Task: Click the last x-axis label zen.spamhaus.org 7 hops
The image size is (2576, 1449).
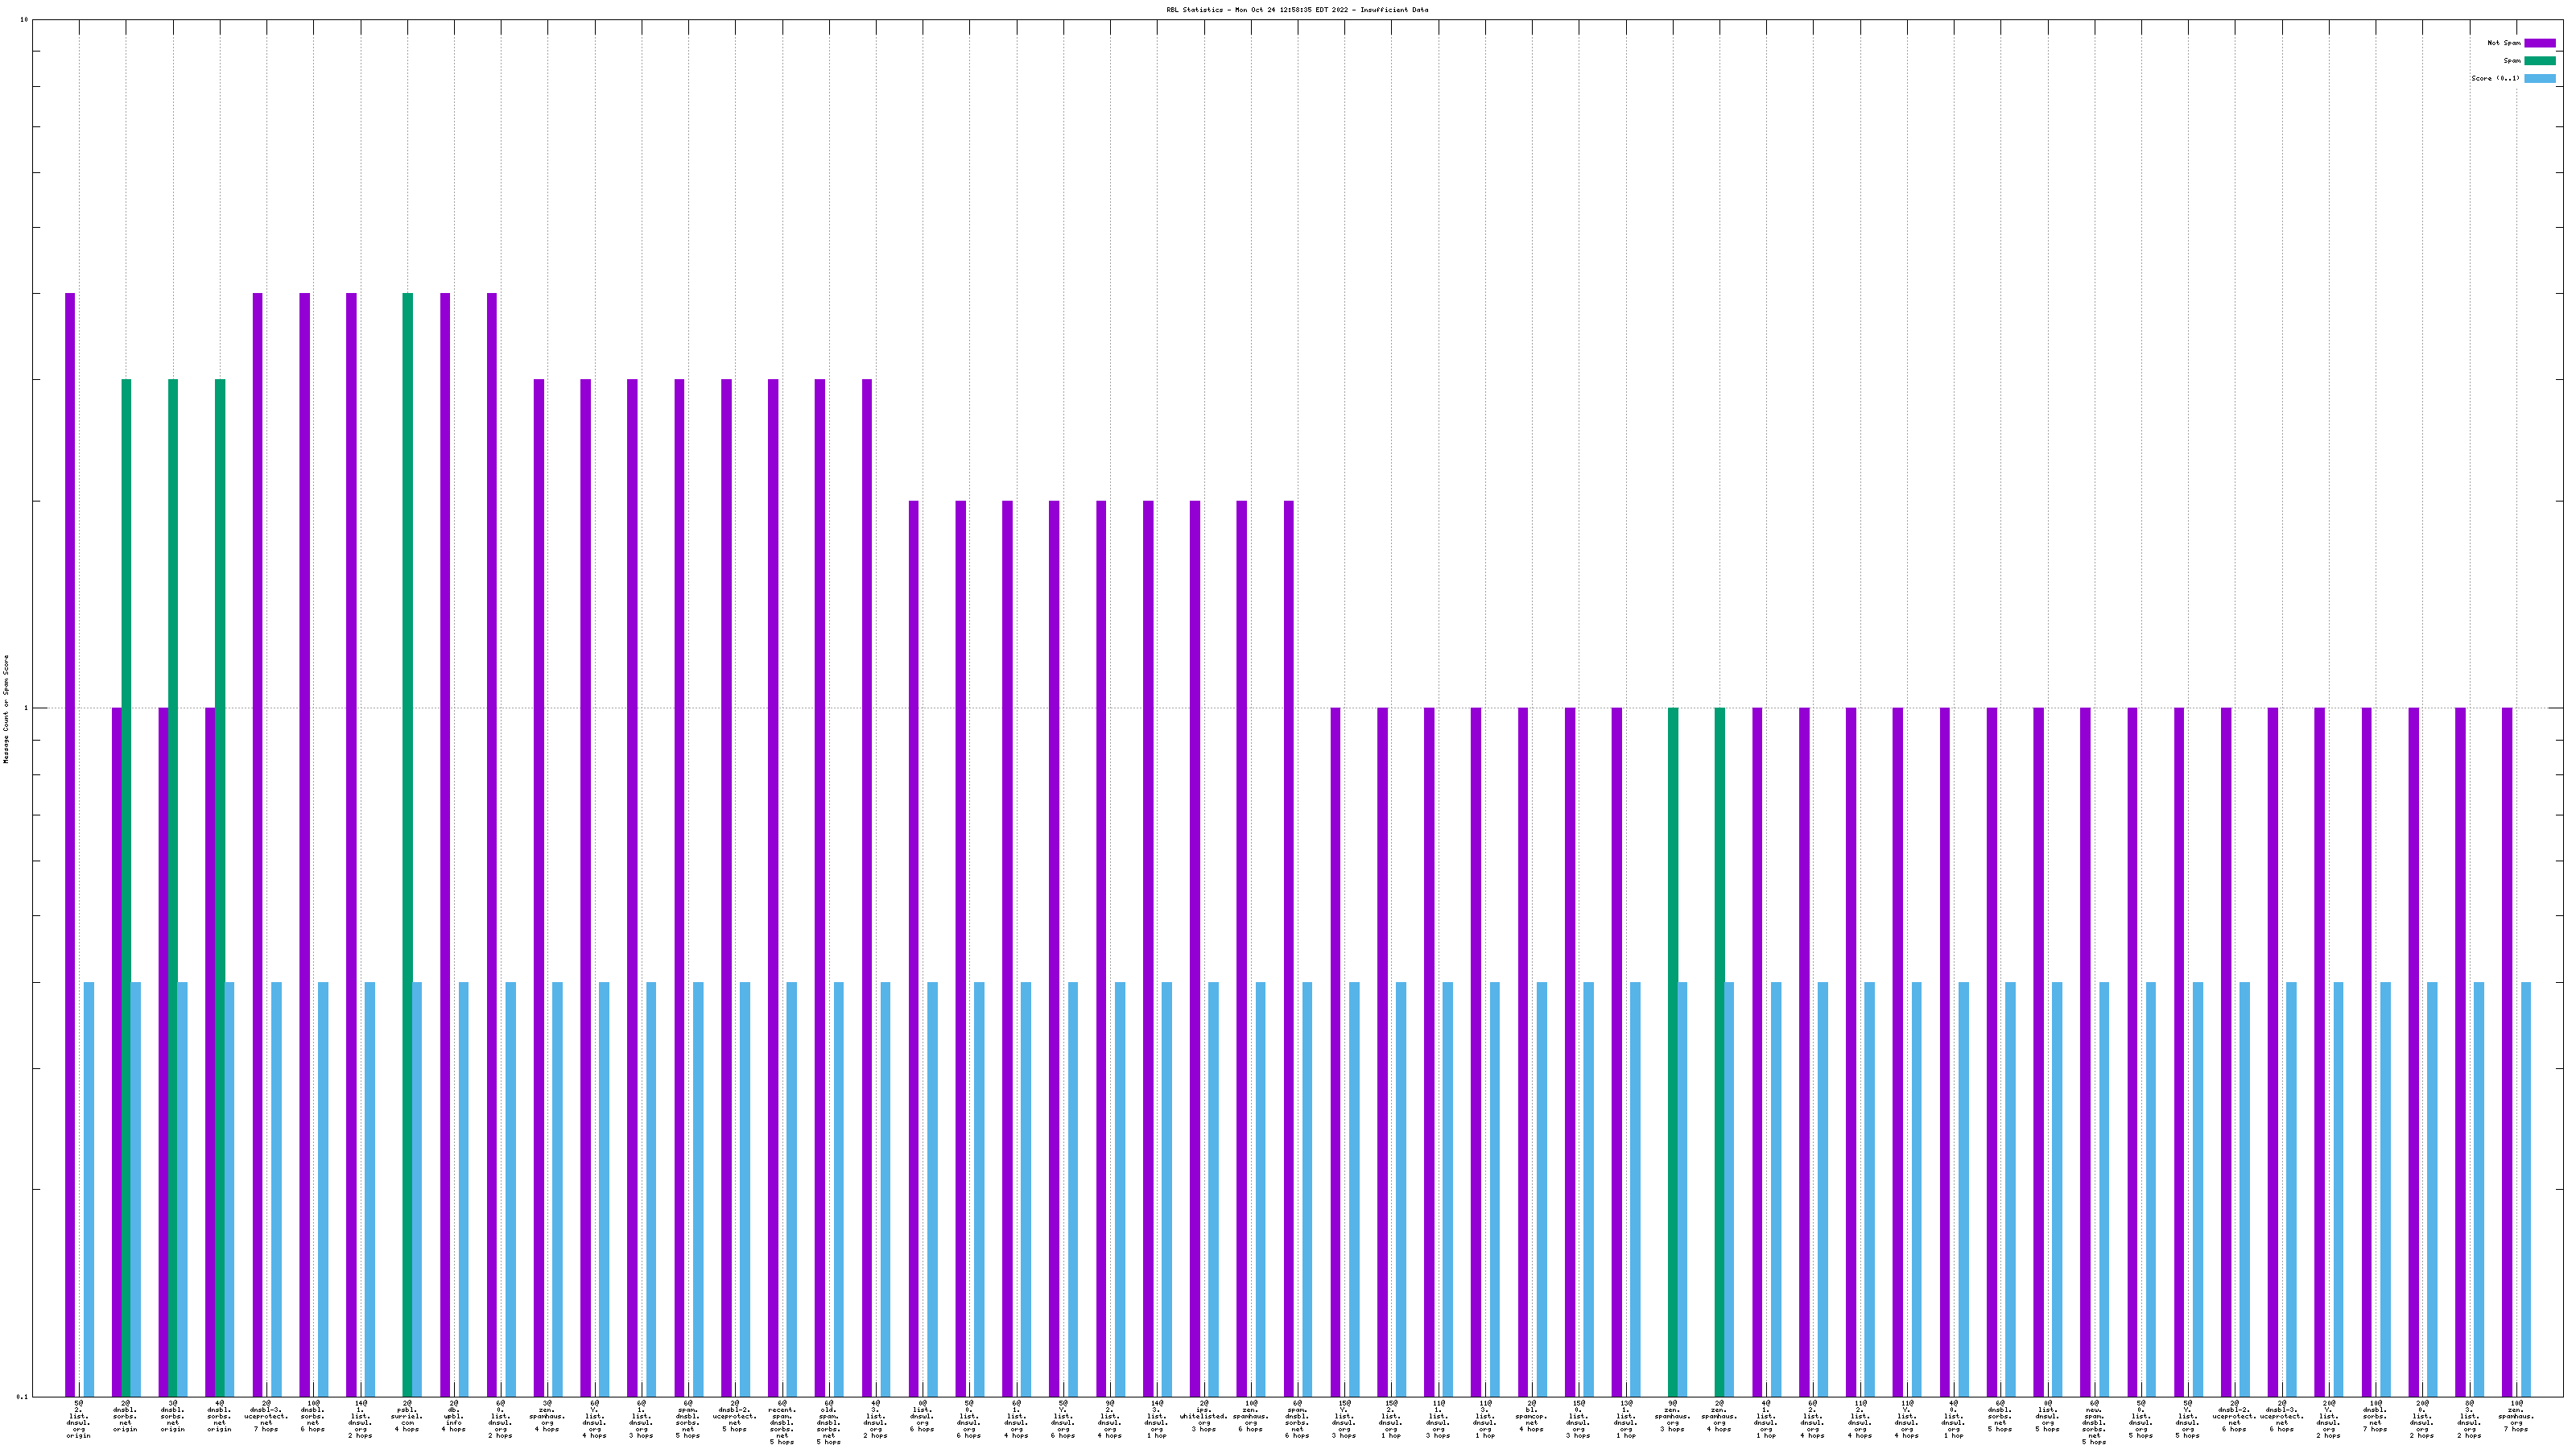Action: pyautogui.click(x=2515, y=1417)
